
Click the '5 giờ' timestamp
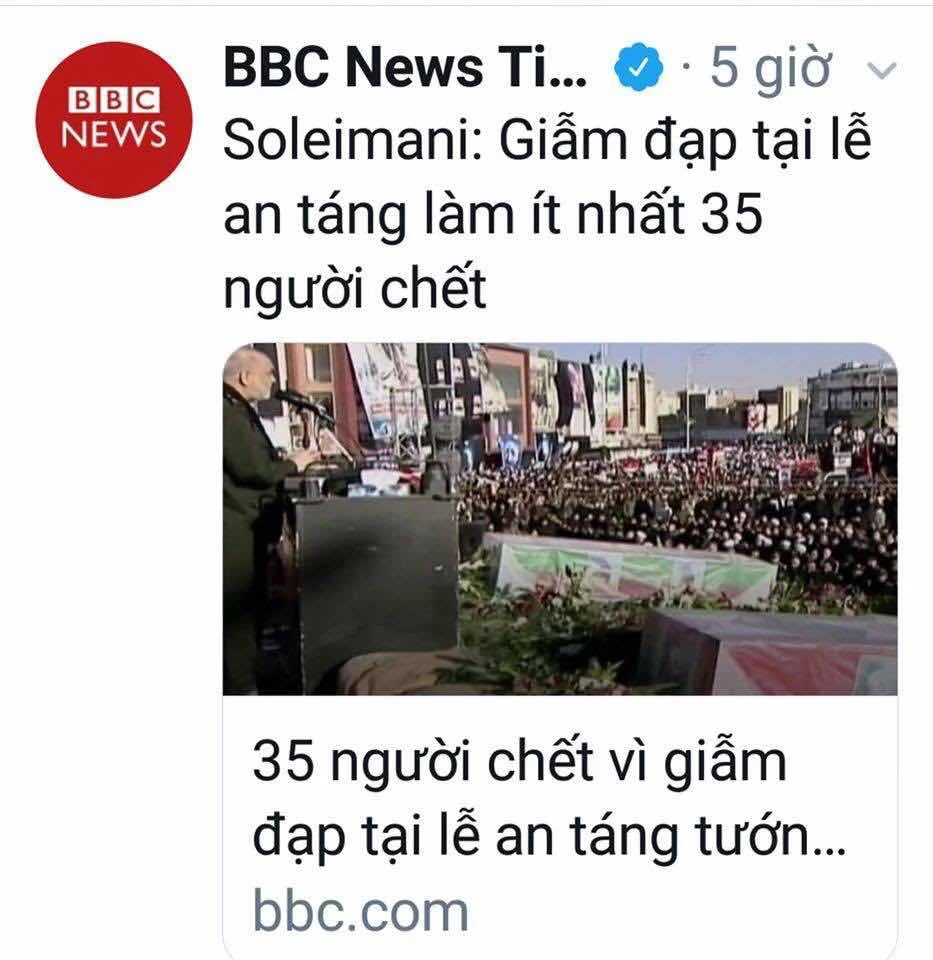tap(771, 69)
